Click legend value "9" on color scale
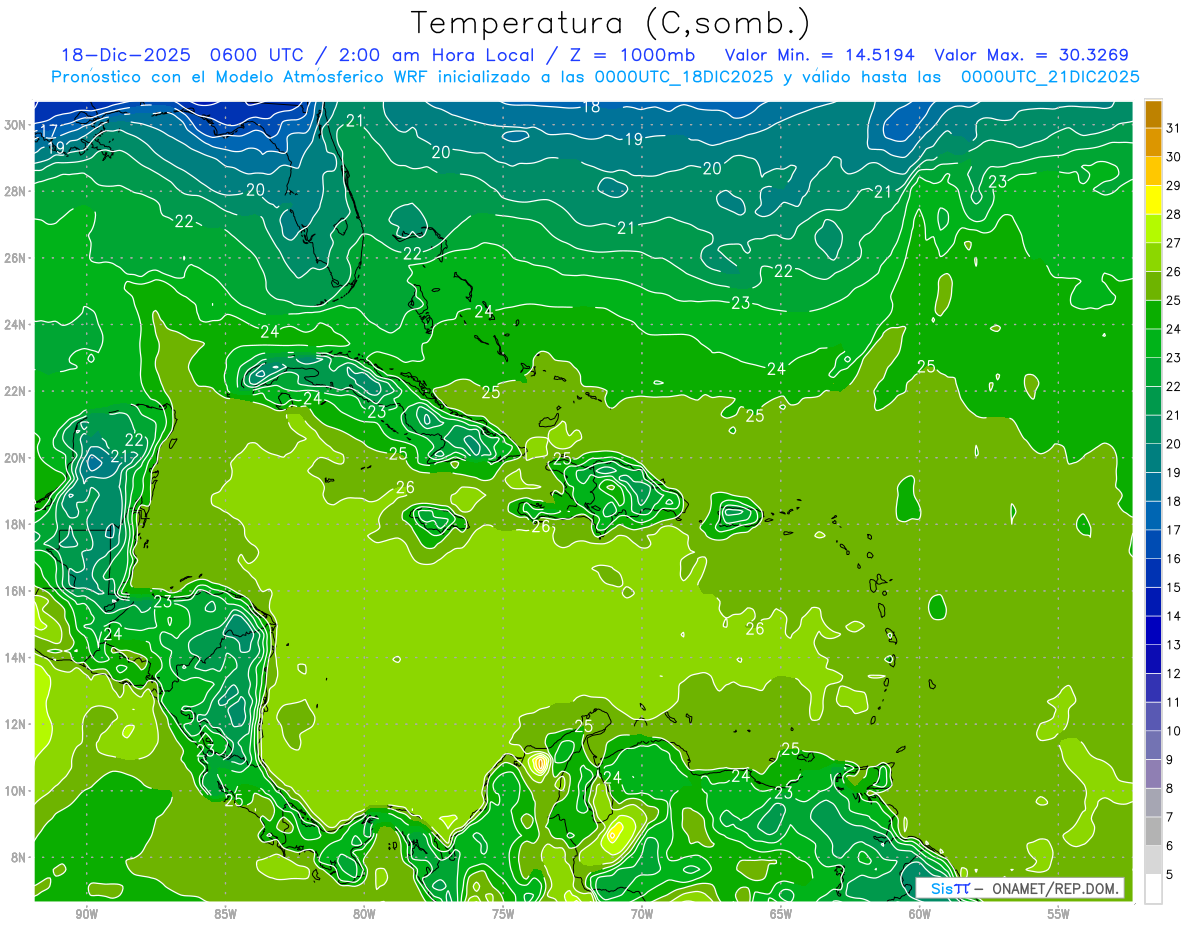The image size is (1200, 927). pyautogui.click(x=1170, y=760)
